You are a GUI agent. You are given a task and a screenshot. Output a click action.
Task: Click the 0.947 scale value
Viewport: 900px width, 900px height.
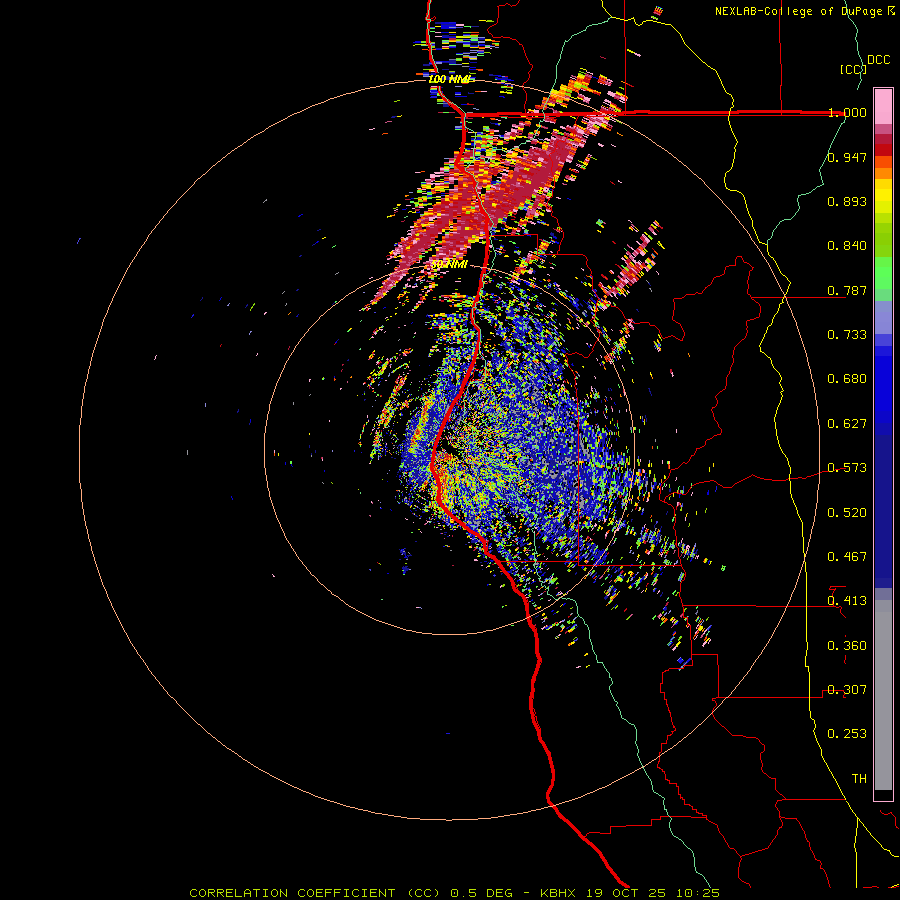click(847, 157)
